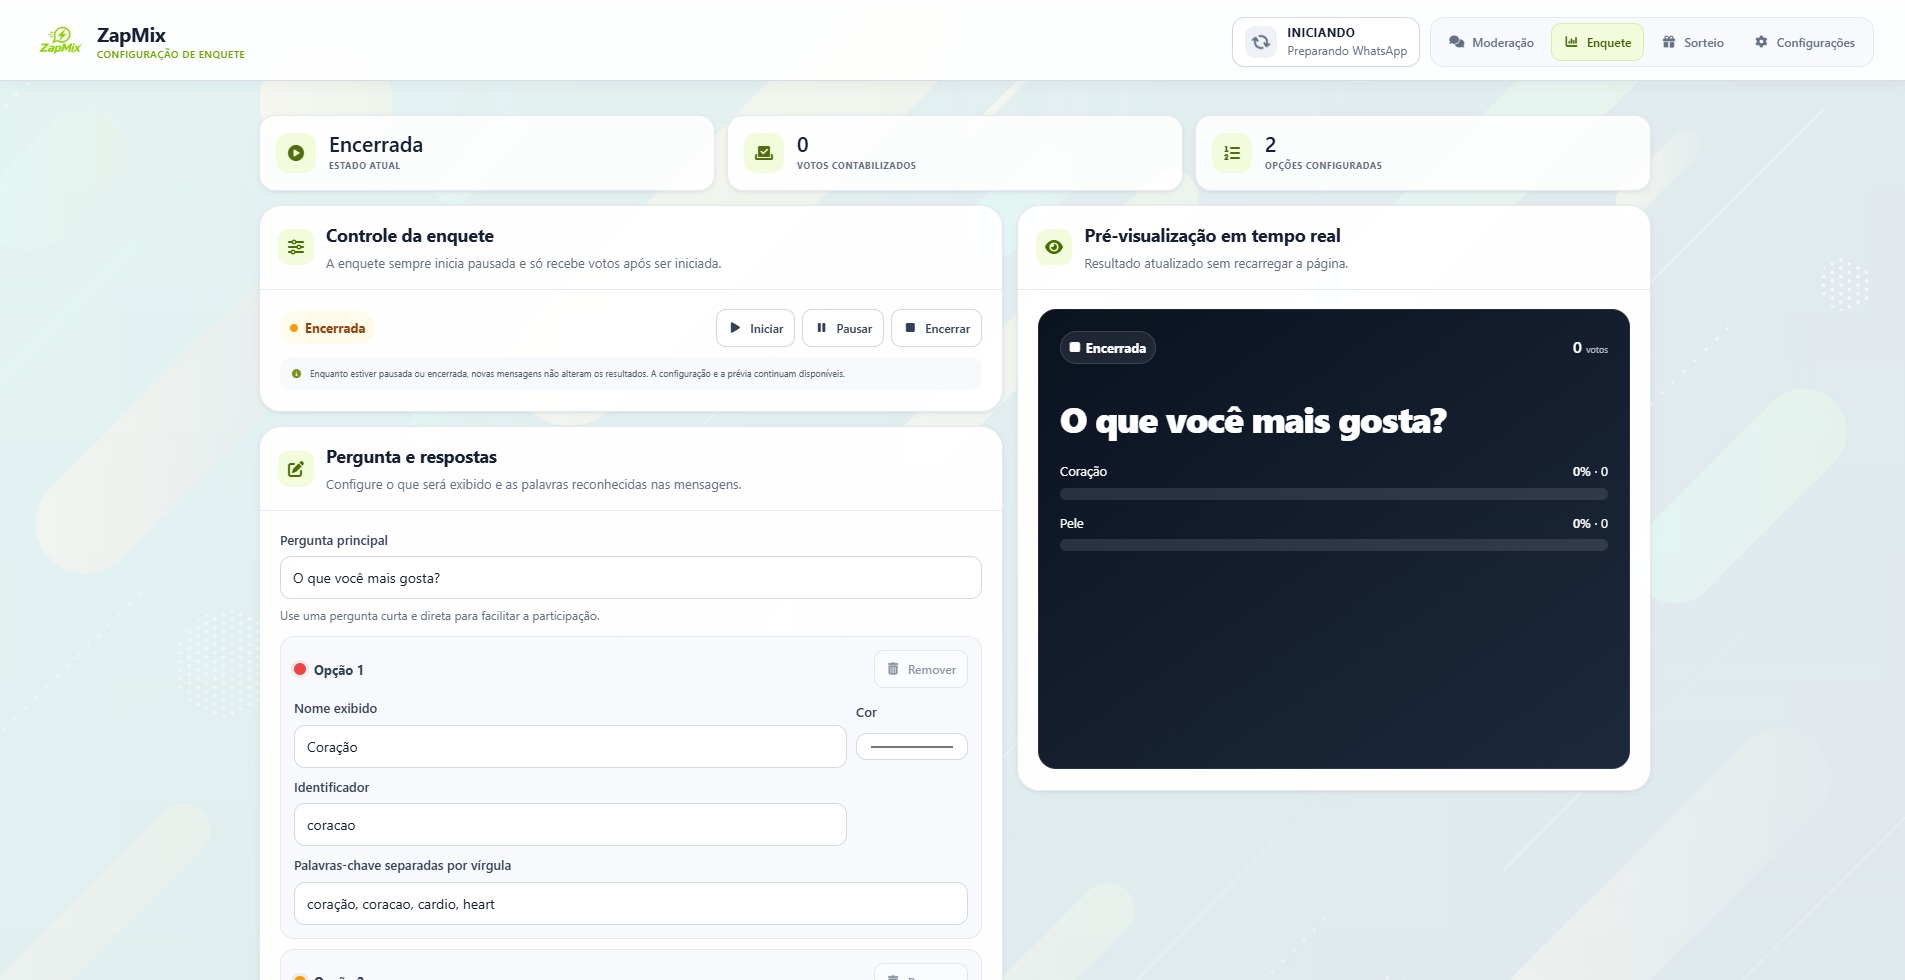Click the Palavras-chave field with coração keywords
This screenshot has width=1905, height=980.
click(x=631, y=904)
